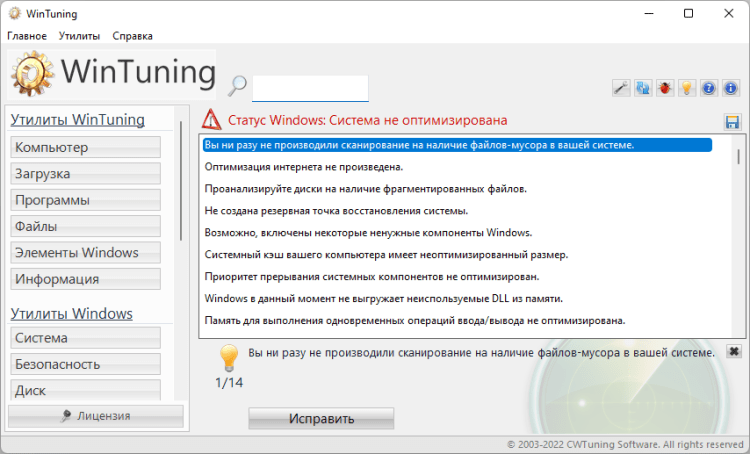The width and height of the screenshot is (750, 454).
Task: Click the magnifying glass search icon
Action: tap(237, 86)
